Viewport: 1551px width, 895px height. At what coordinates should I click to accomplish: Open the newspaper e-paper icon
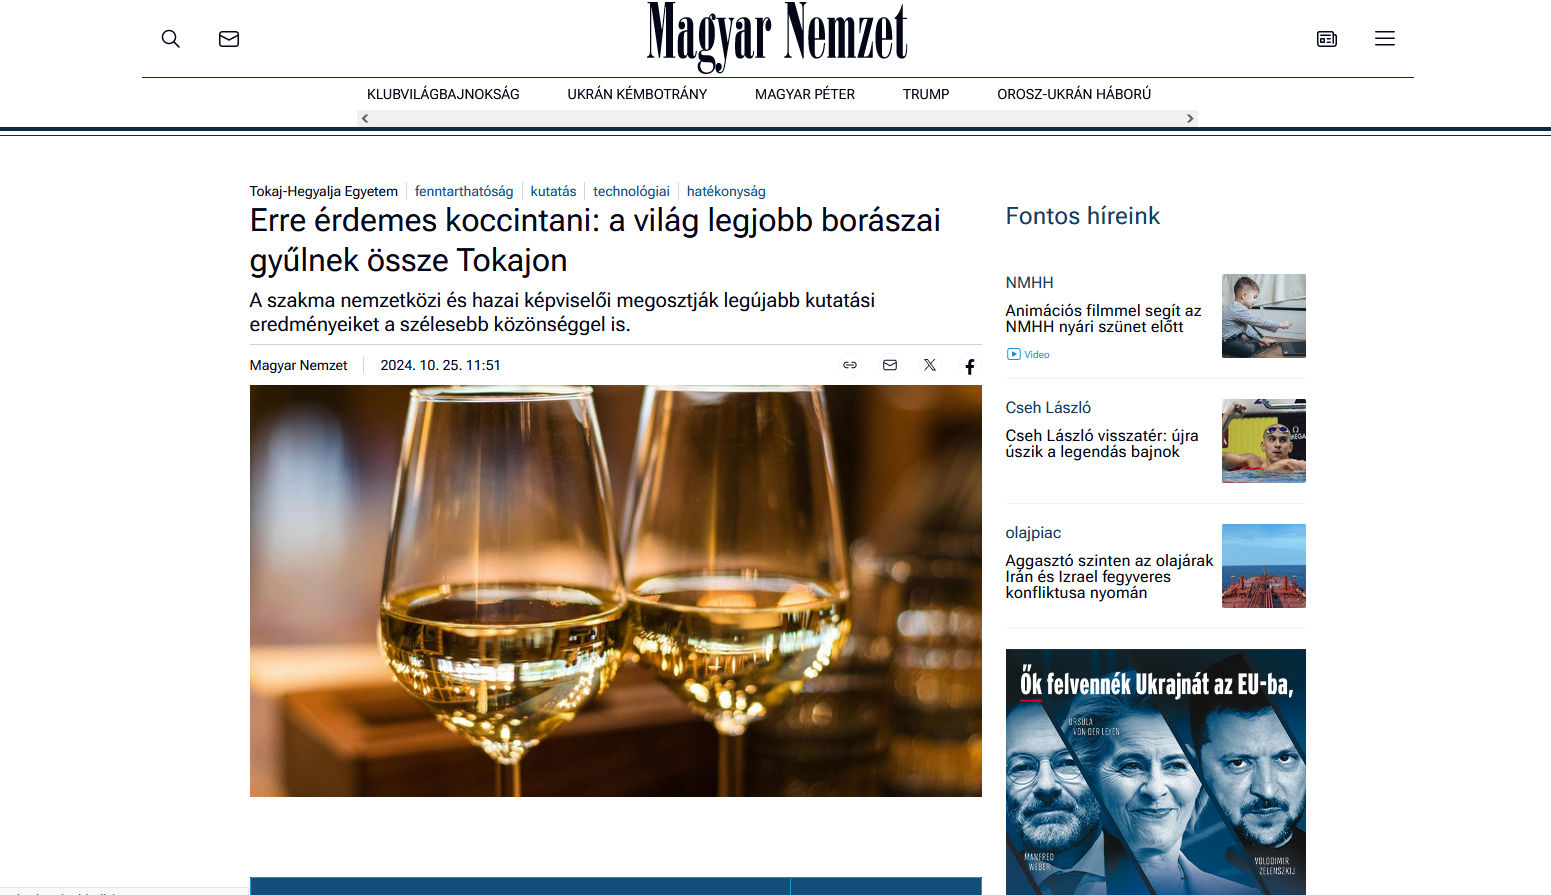pyautogui.click(x=1327, y=39)
